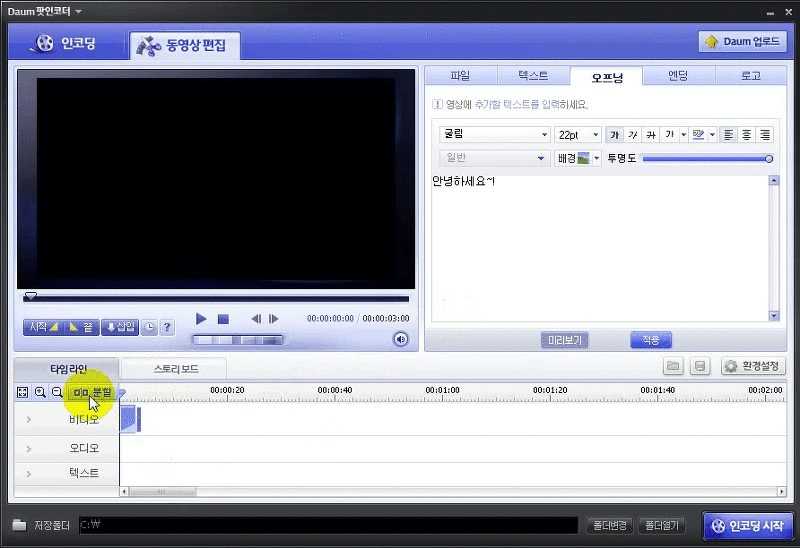Zoom in on the timeline
Viewport: 800px width, 548px height.
point(40,392)
